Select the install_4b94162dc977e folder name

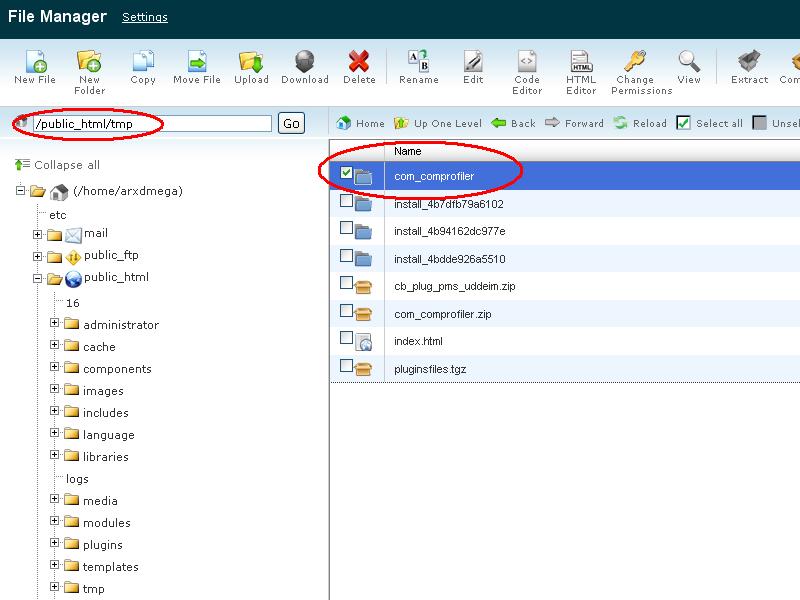[x=449, y=231]
